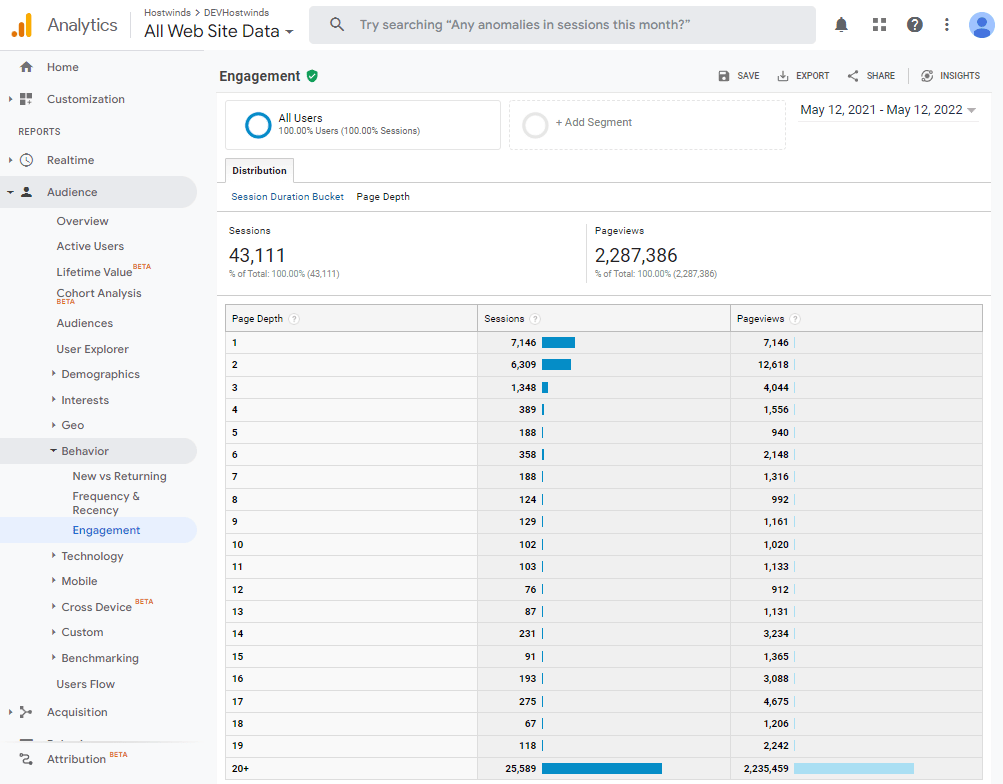Click the Acquisition arrows icon
Image resolution: width=1003 pixels, height=784 pixels.
click(x=26, y=712)
